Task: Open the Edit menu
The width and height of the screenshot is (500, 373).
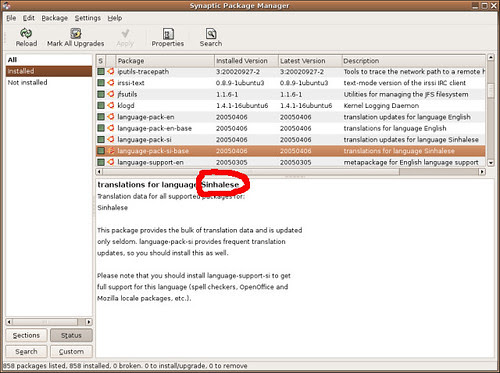Action: 29,18
